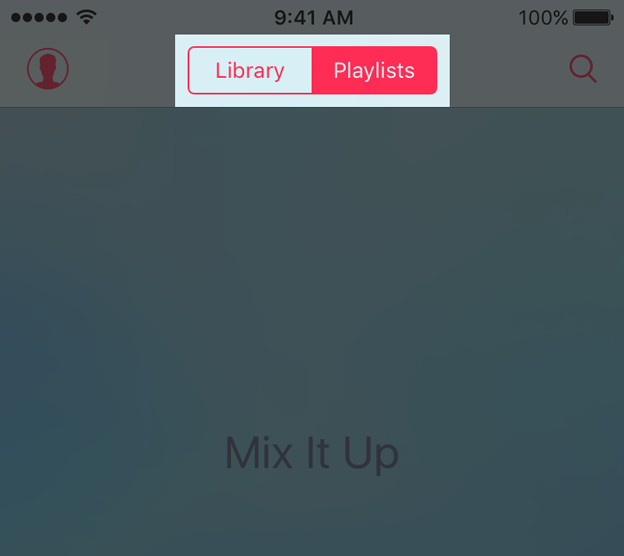Viewport: 624px width, 556px height.
Task: Click the 9:41 AM clock
Action: pos(314,18)
